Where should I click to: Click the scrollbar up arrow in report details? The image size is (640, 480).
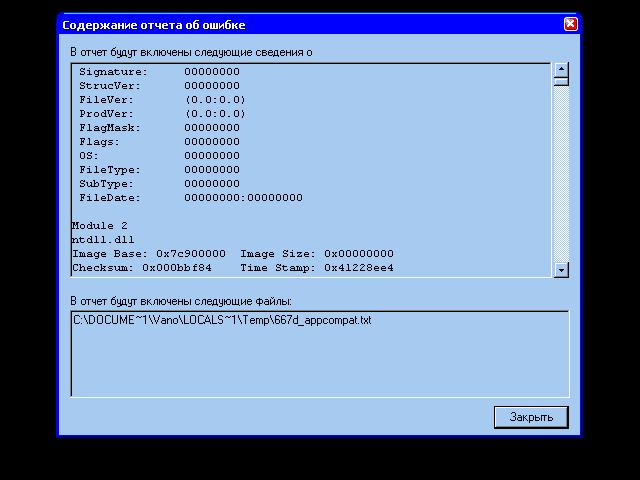coord(561,70)
